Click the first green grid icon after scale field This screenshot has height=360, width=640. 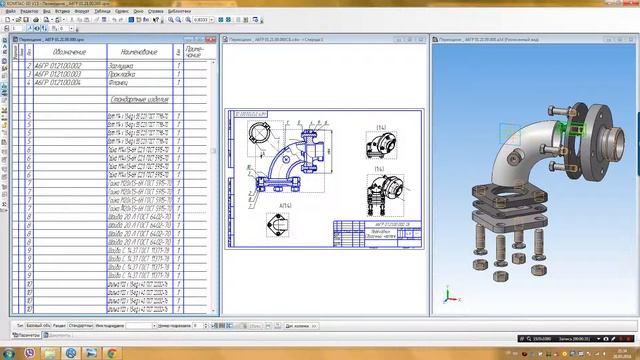pos(221,20)
